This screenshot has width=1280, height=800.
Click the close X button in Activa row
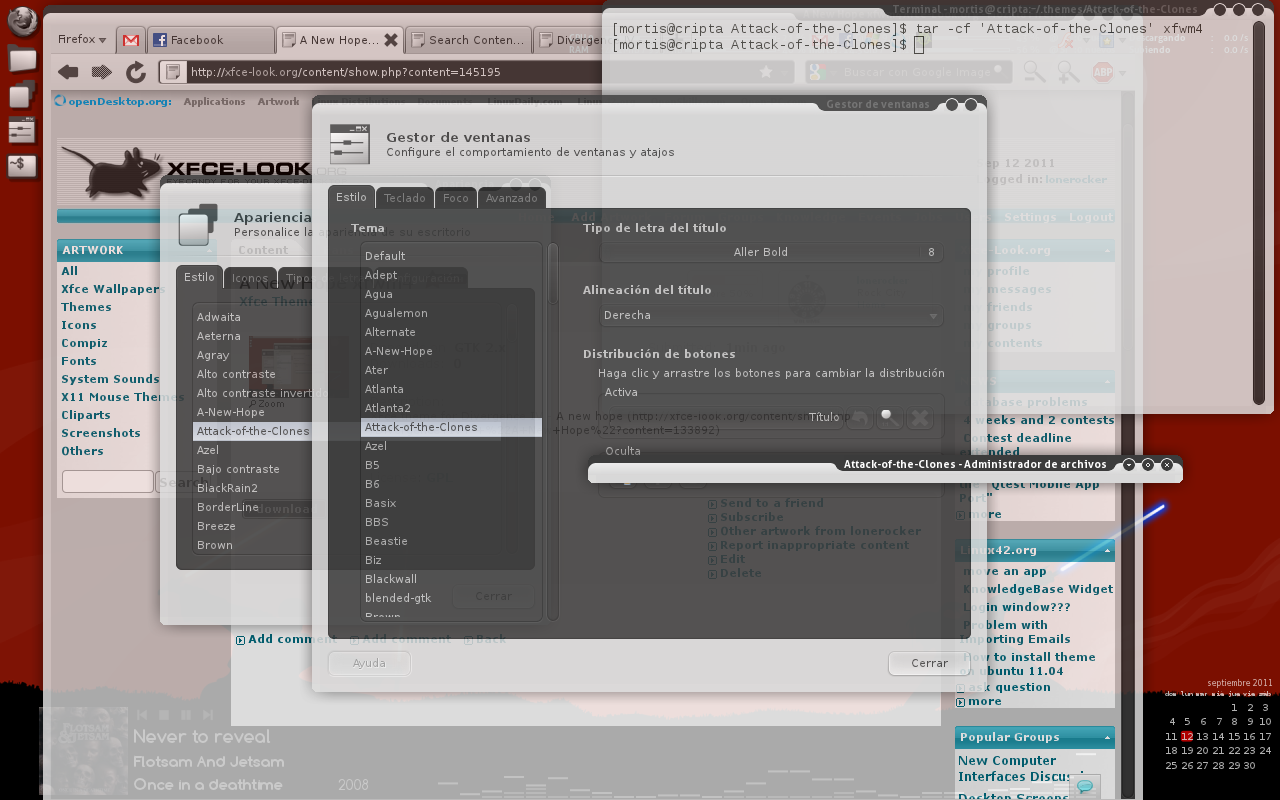point(920,417)
